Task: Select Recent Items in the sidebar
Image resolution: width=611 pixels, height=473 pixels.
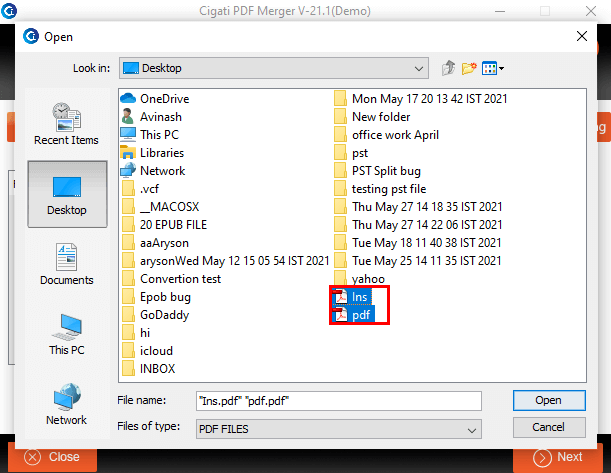Action: coord(67,124)
